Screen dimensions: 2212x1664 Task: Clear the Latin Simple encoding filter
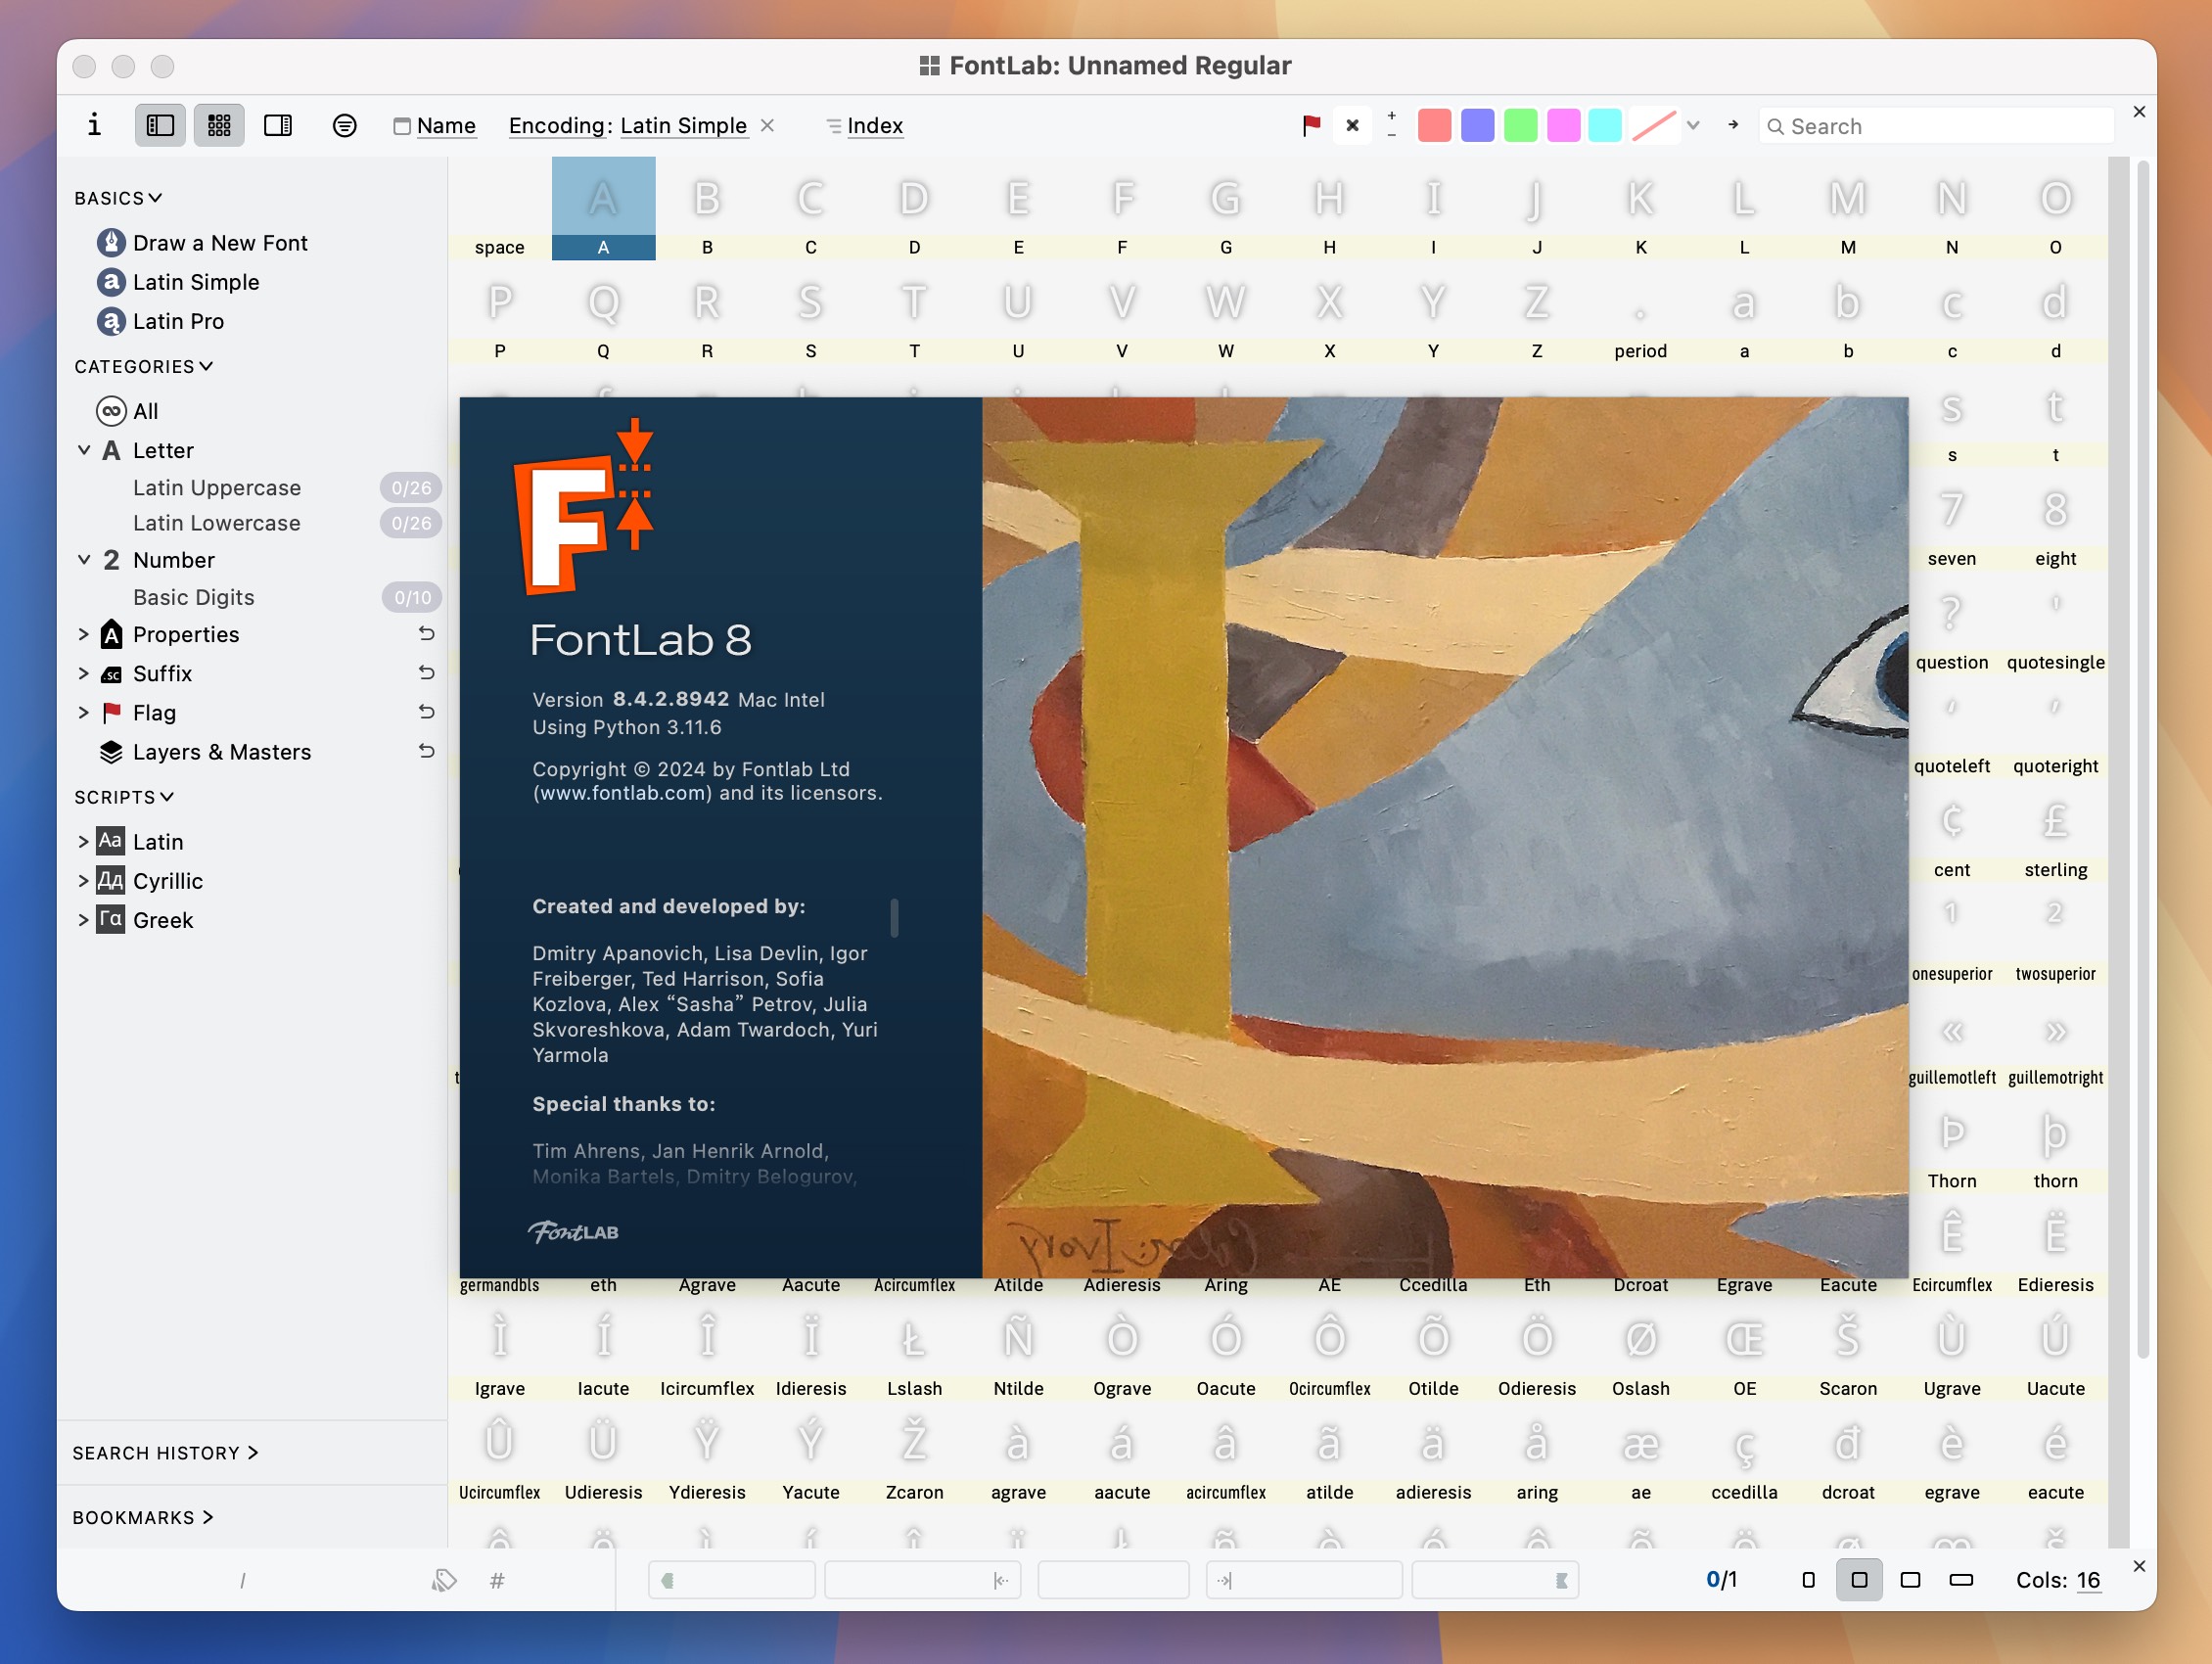point(768,125)
